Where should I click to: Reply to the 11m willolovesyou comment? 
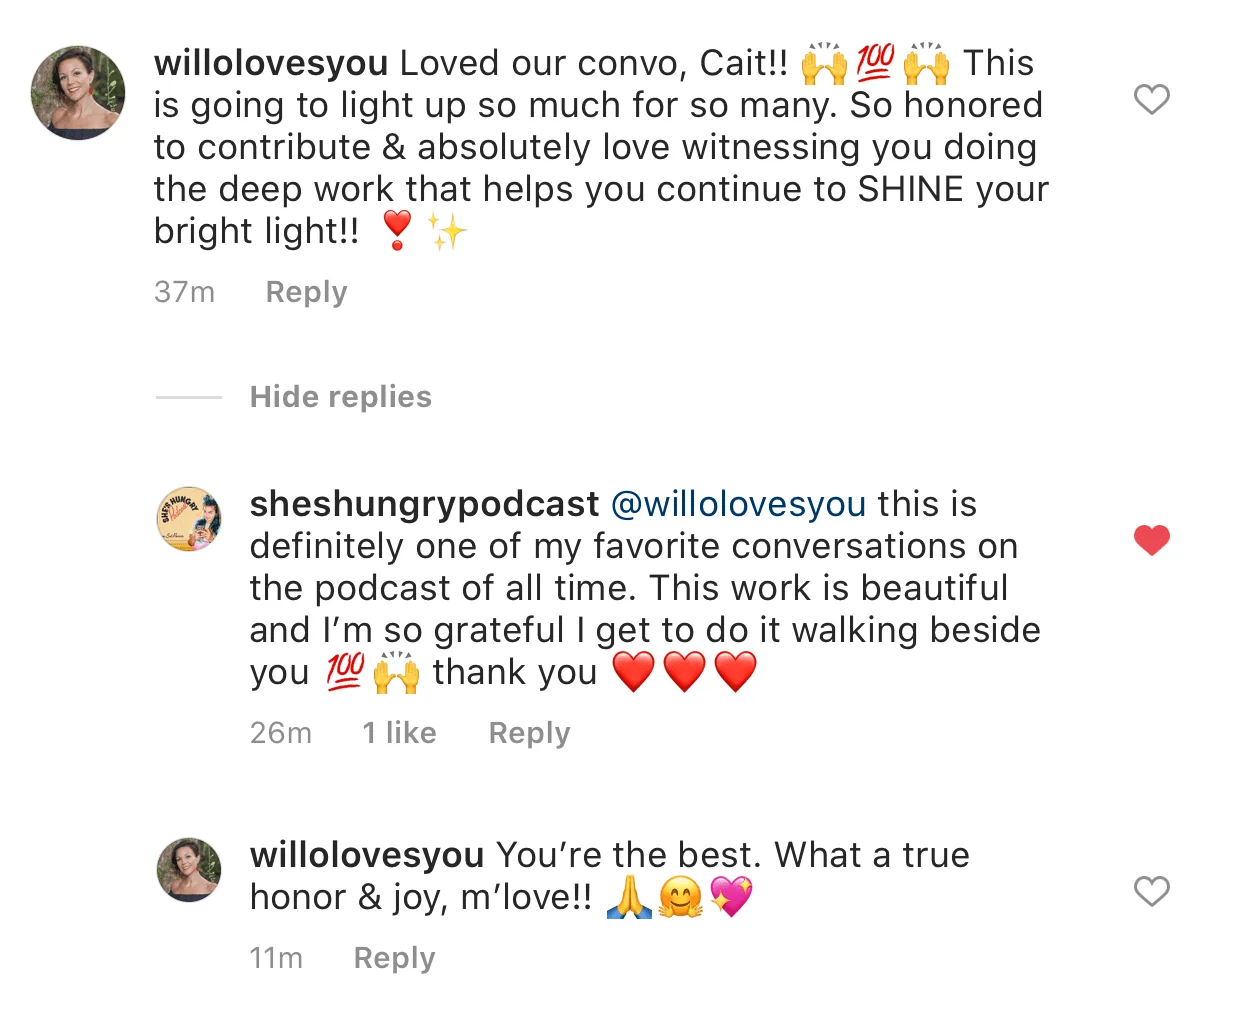(x=394, y=958)
